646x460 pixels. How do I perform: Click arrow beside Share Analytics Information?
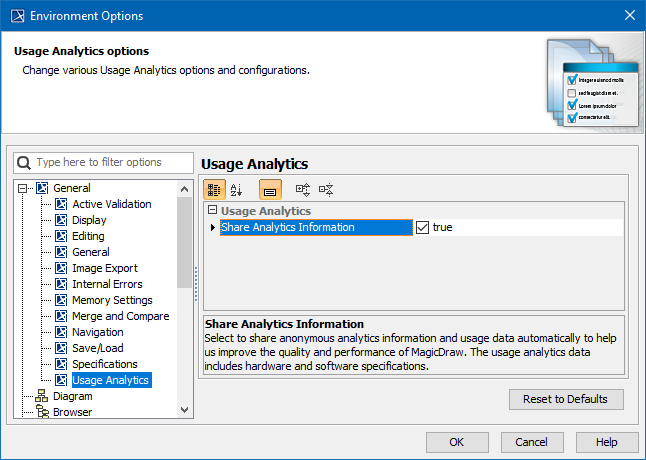coord(212,228)
